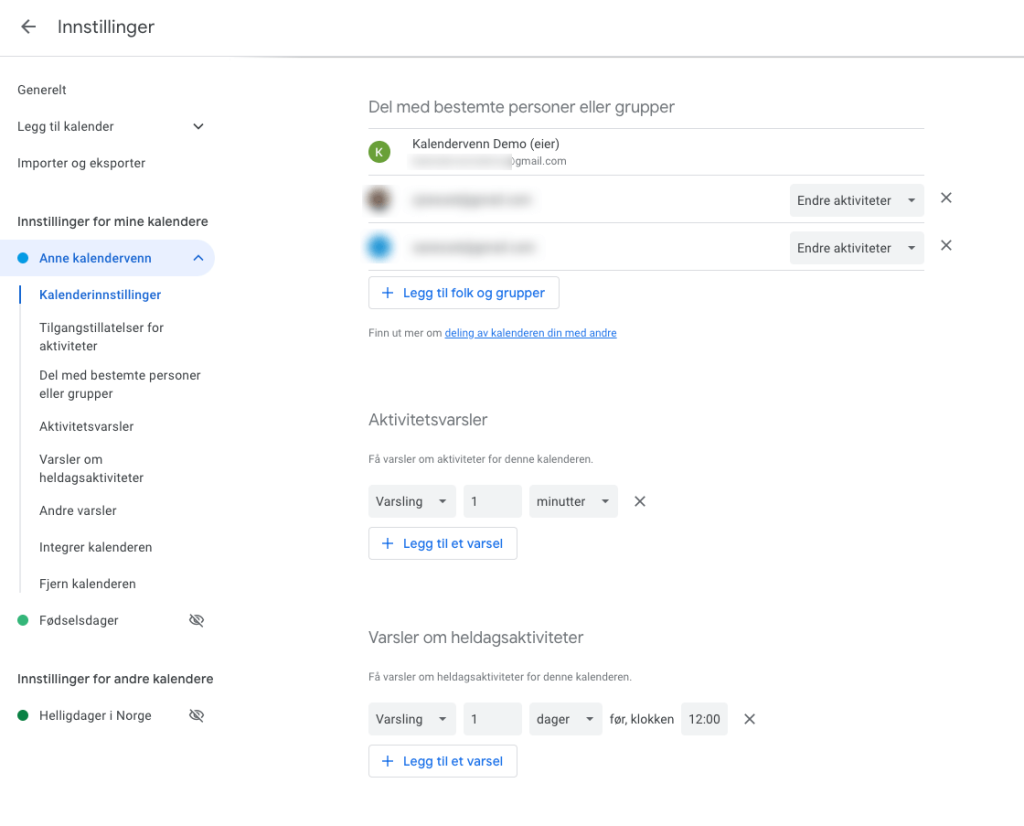Click the back arrow next to Innstillinger

pyautogui.click(x=28, y=27)
